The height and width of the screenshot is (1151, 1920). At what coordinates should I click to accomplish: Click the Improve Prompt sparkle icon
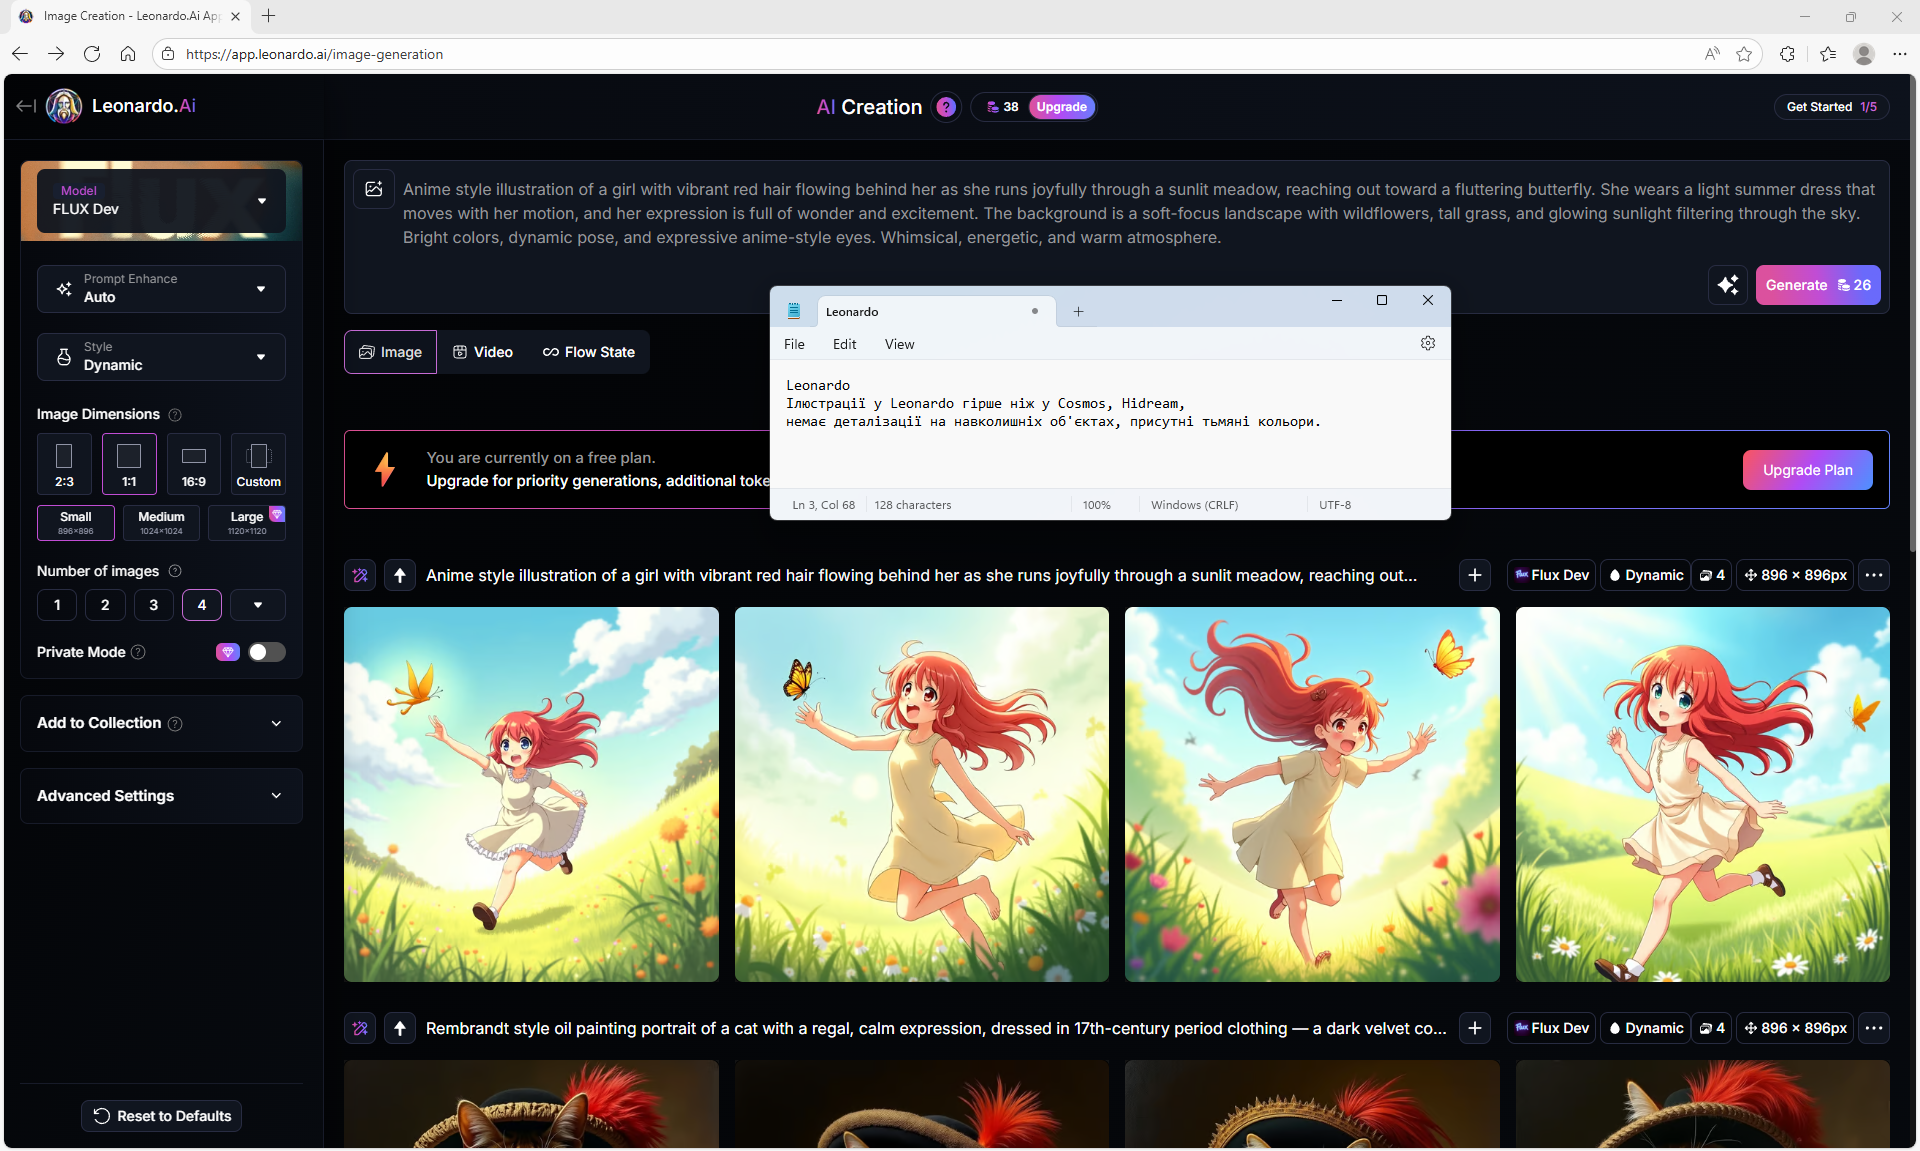[1727, 285]
